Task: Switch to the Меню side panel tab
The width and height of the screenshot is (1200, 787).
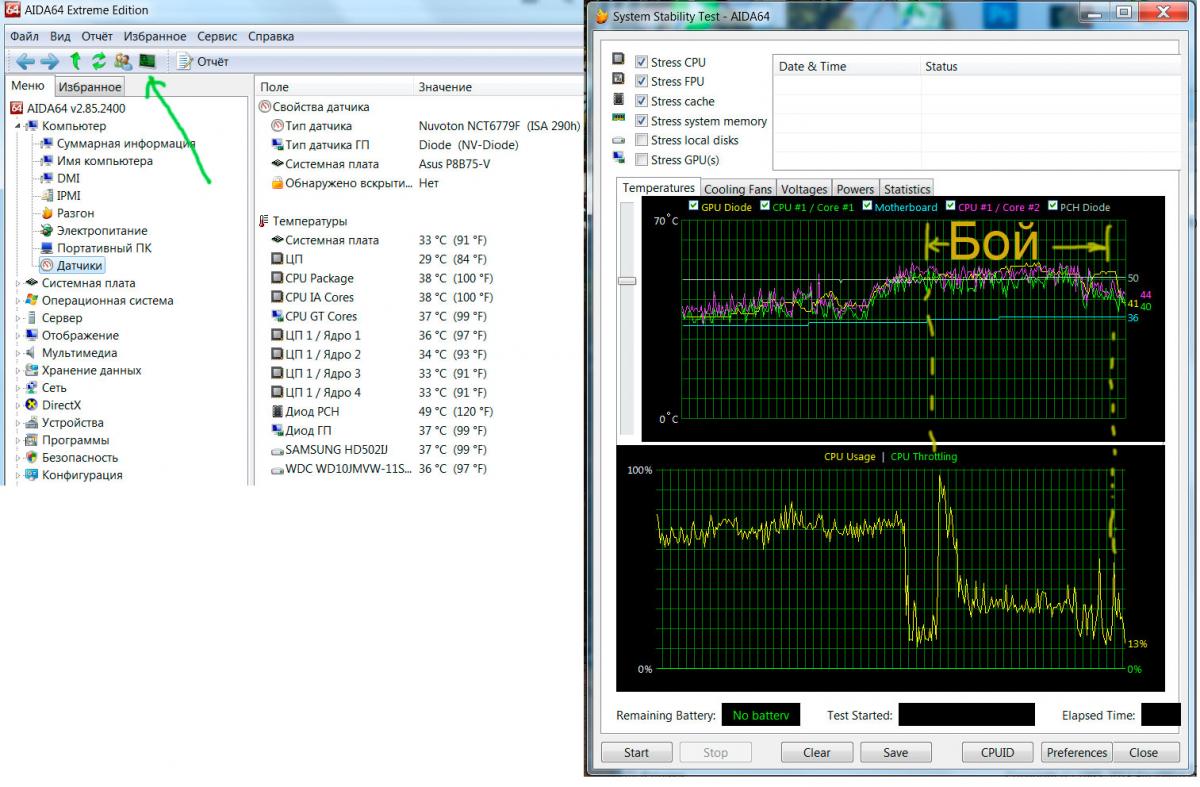Action: point(27,86)
